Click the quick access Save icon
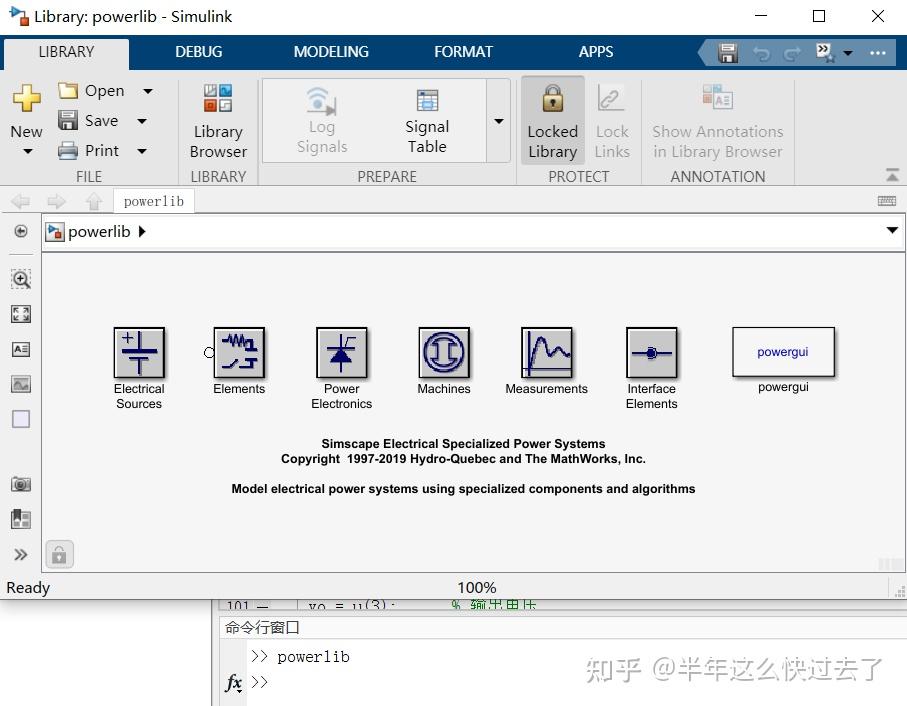907x706 pixels. [727, 53]
